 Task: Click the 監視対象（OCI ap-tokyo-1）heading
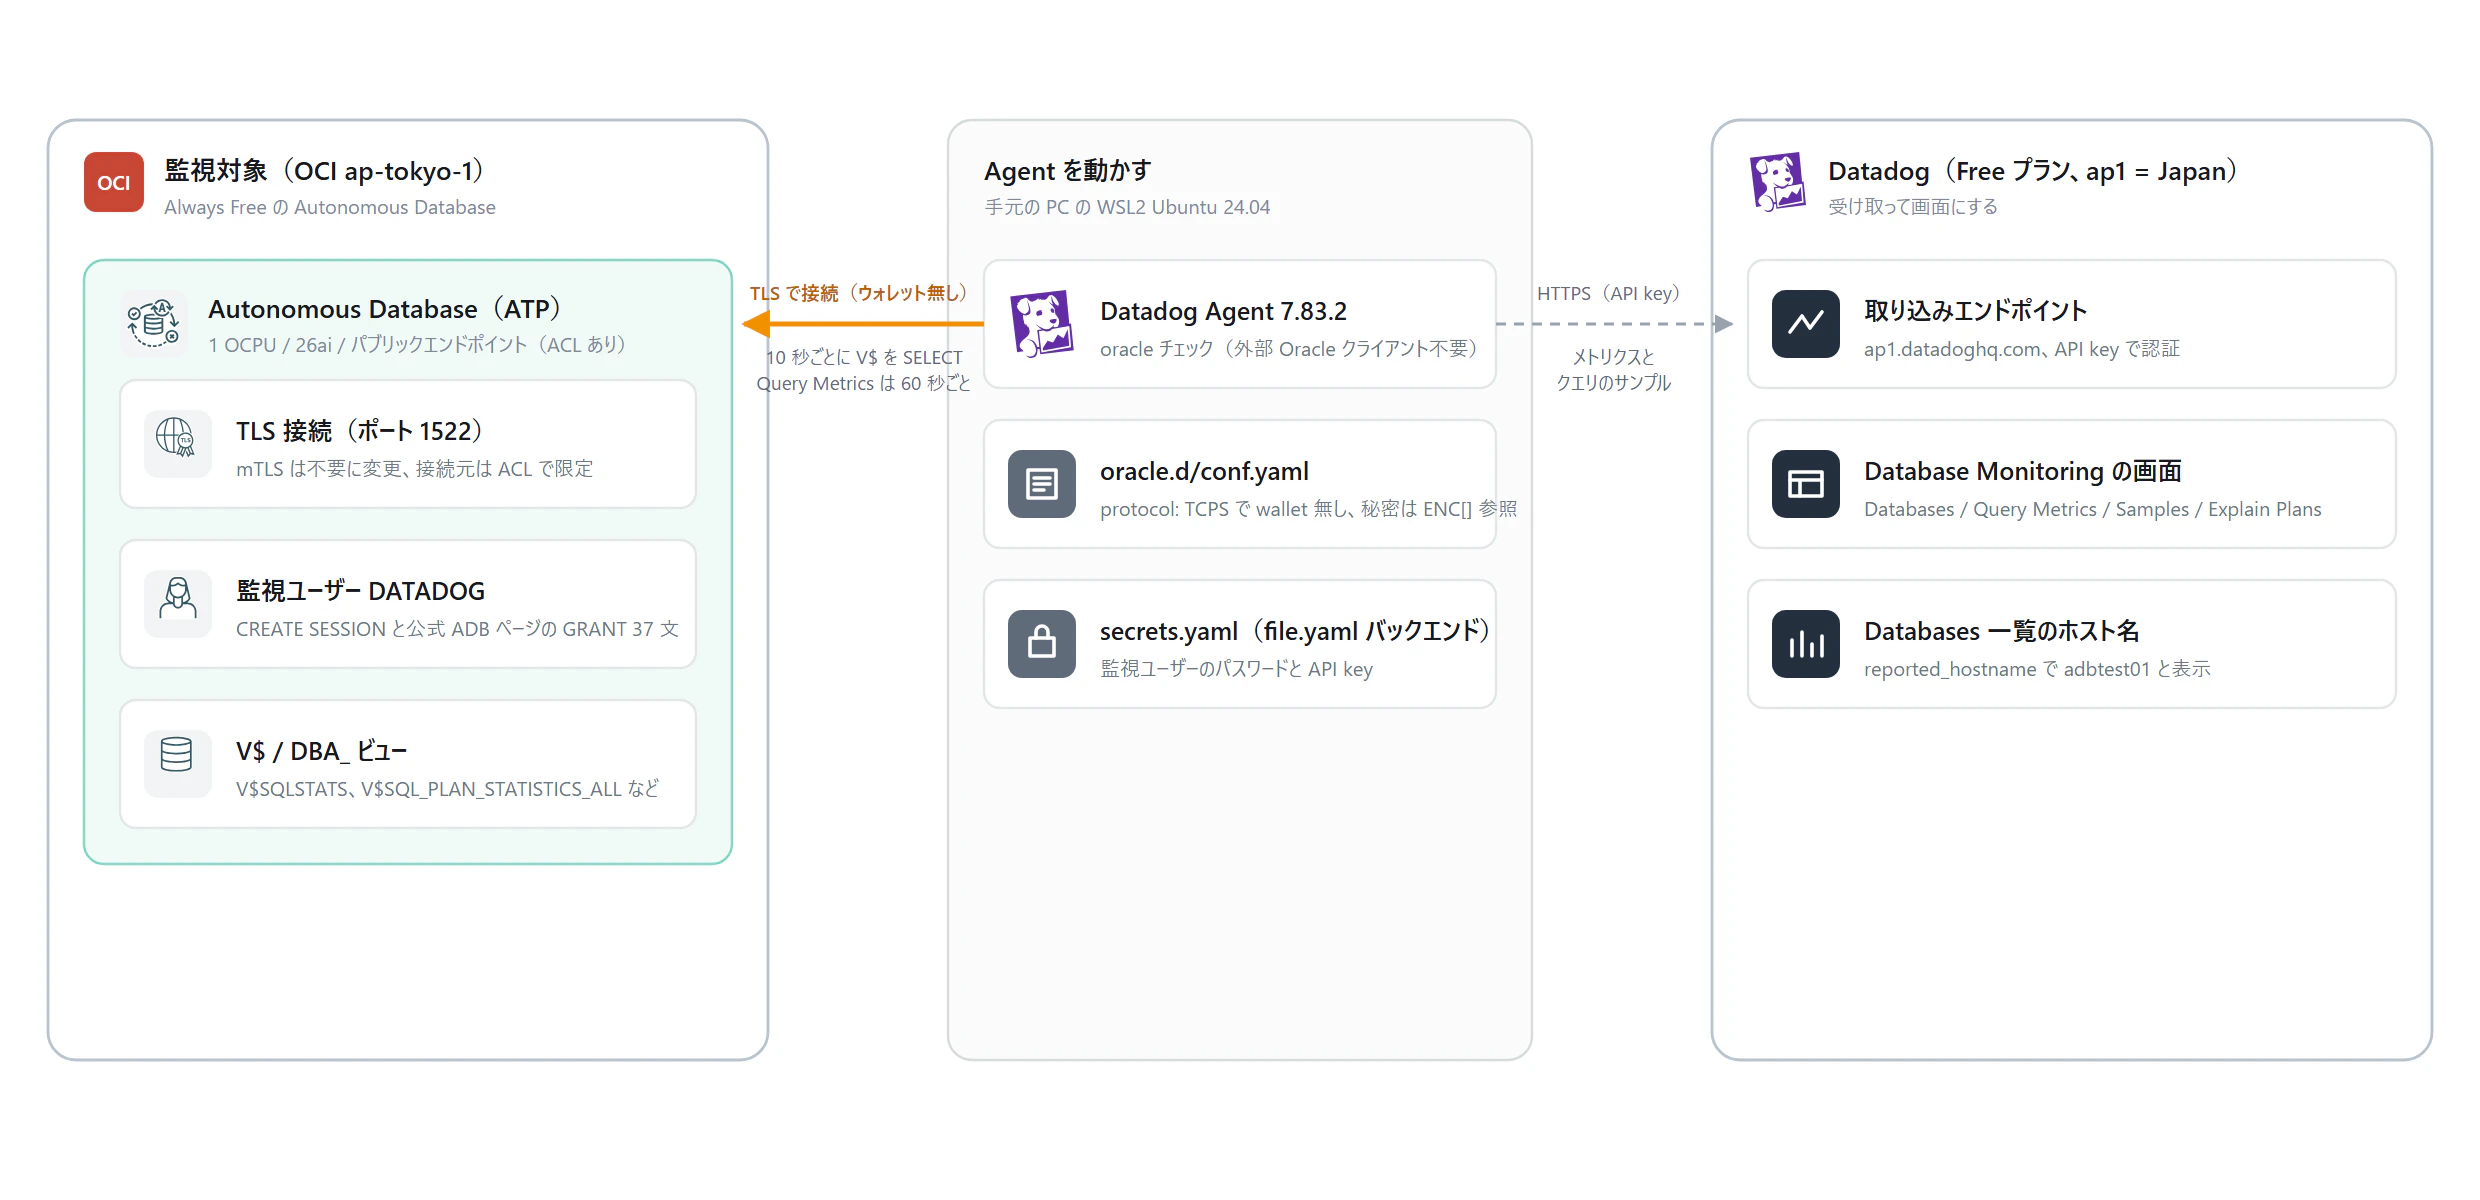[x=325, y=171]
